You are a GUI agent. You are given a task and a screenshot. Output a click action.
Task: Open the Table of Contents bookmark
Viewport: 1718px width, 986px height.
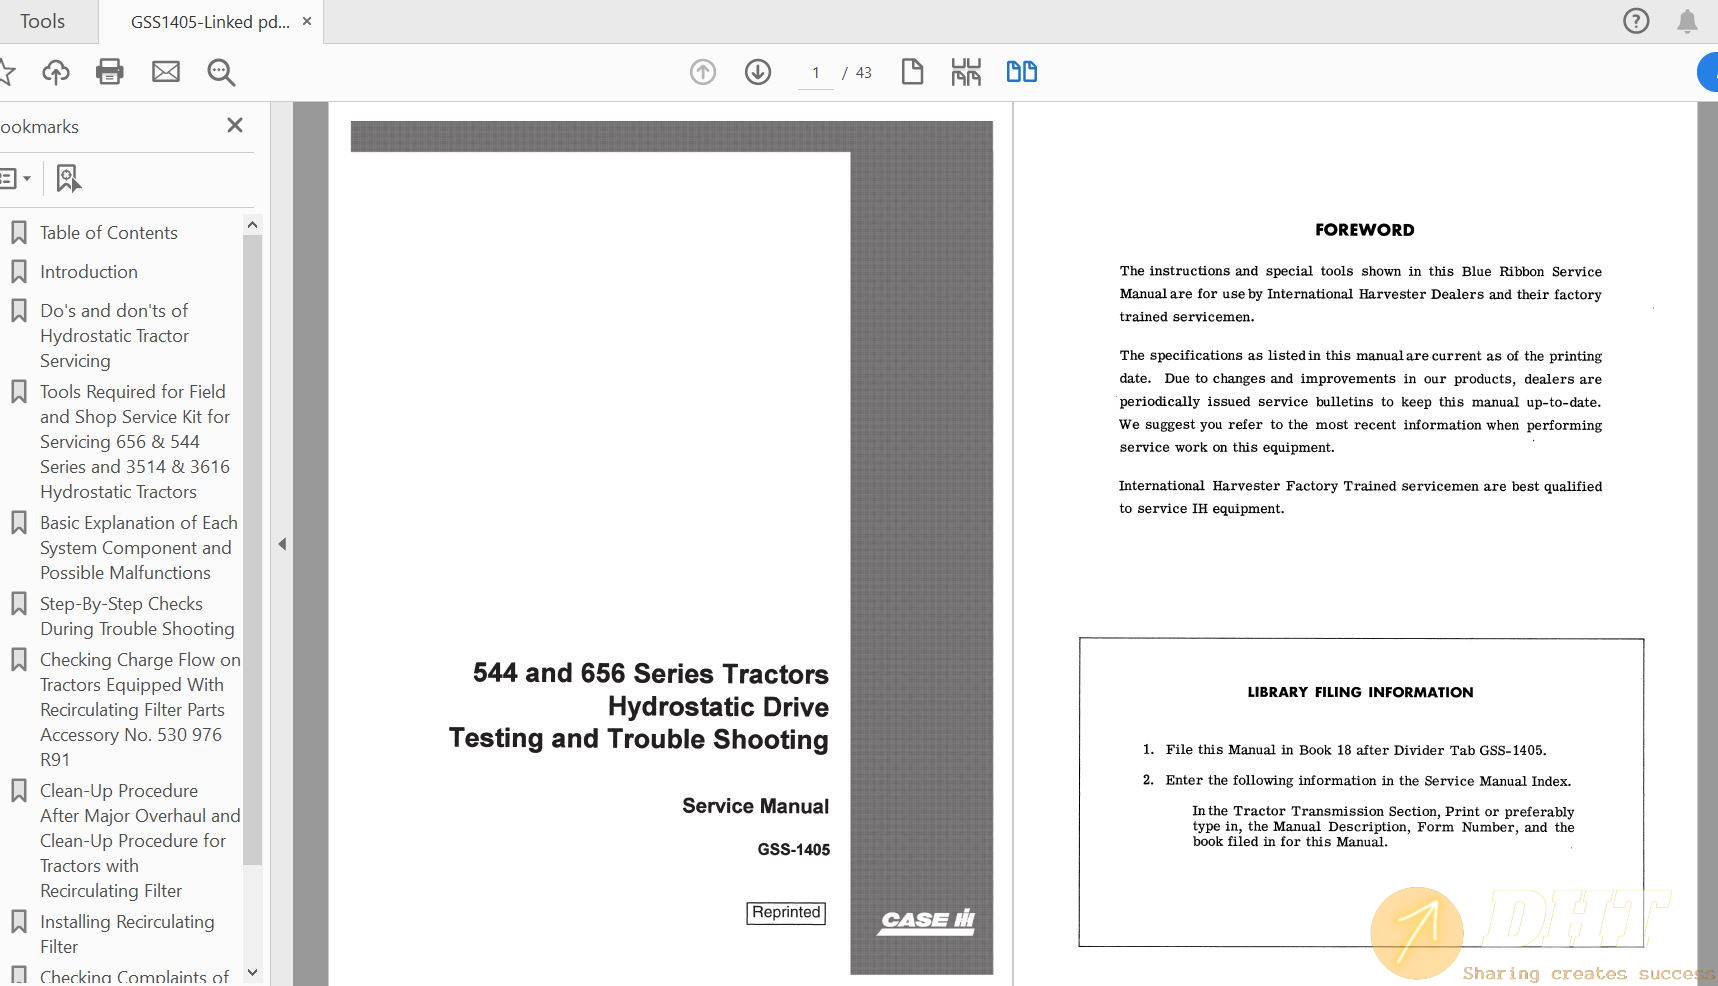tap(108, 233)
